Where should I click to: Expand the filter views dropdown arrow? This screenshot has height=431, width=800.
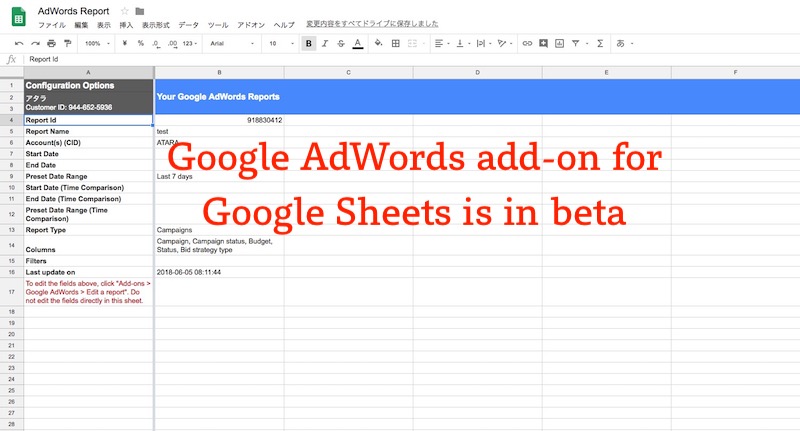click(587, 44)
